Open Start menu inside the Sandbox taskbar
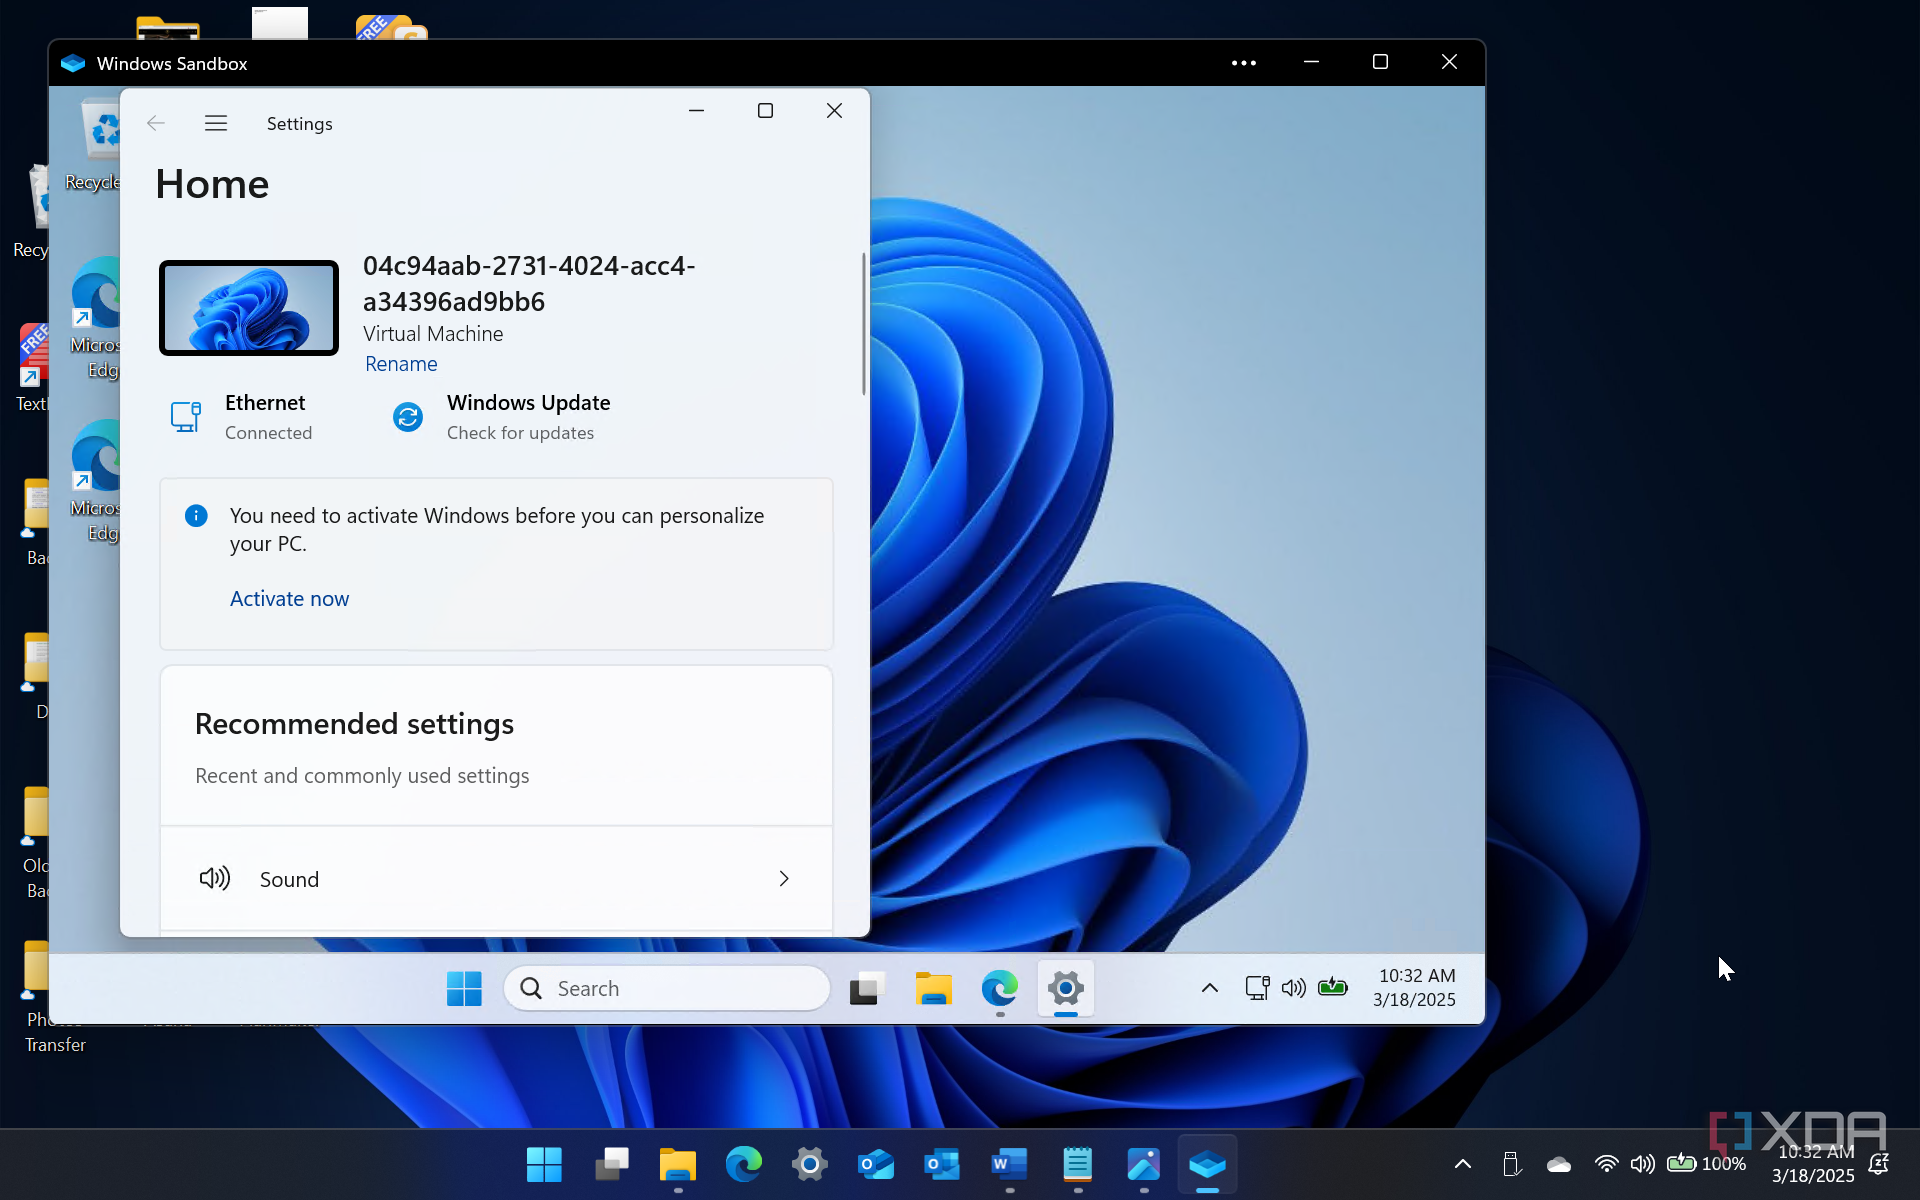 464,989
